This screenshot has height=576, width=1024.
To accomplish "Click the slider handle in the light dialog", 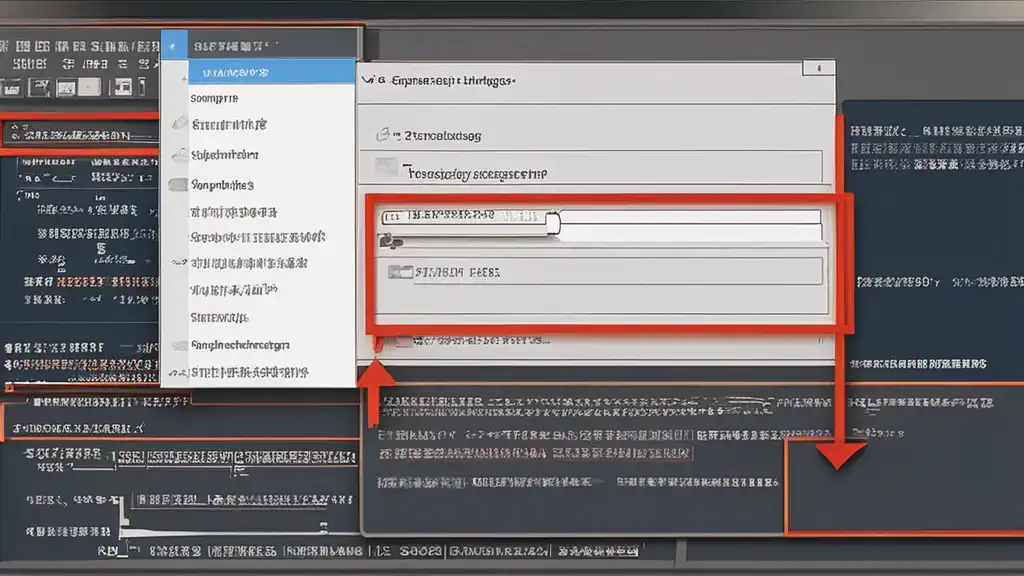I will 553,223.
